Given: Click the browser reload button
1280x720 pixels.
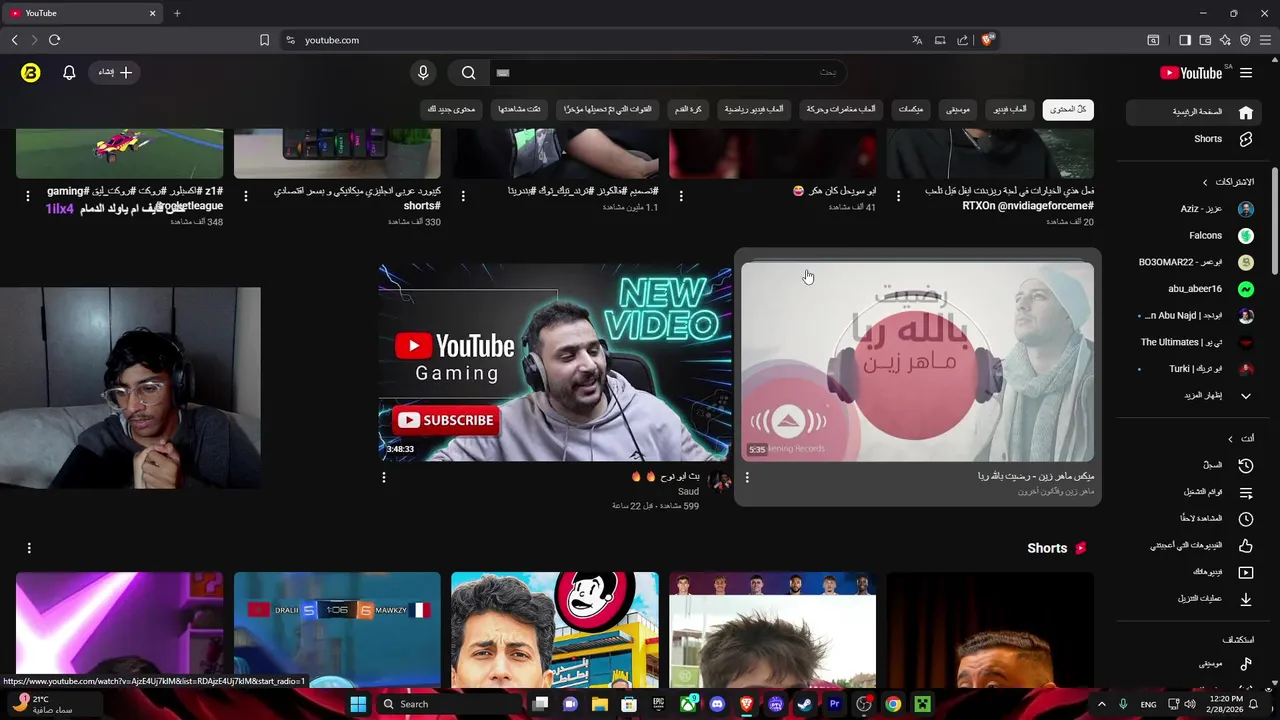Looking at the screenshot, I should (x=54, y=40).
